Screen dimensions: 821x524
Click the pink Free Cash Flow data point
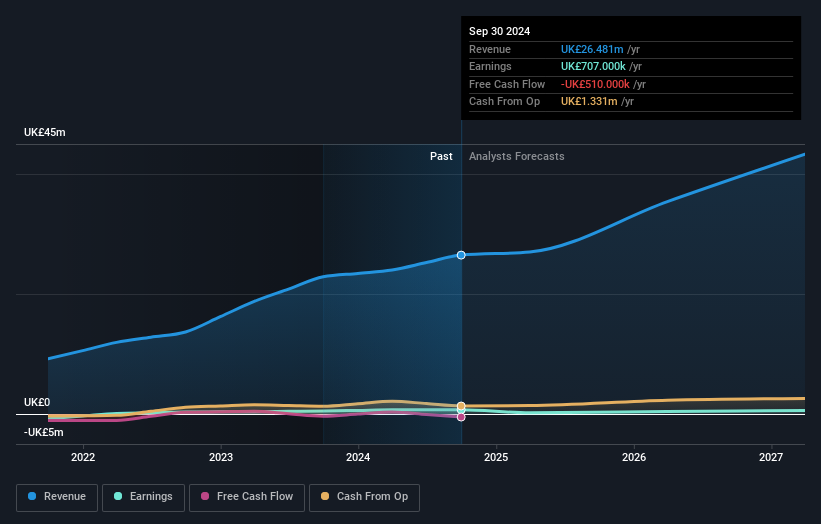(x=461, y=417)
